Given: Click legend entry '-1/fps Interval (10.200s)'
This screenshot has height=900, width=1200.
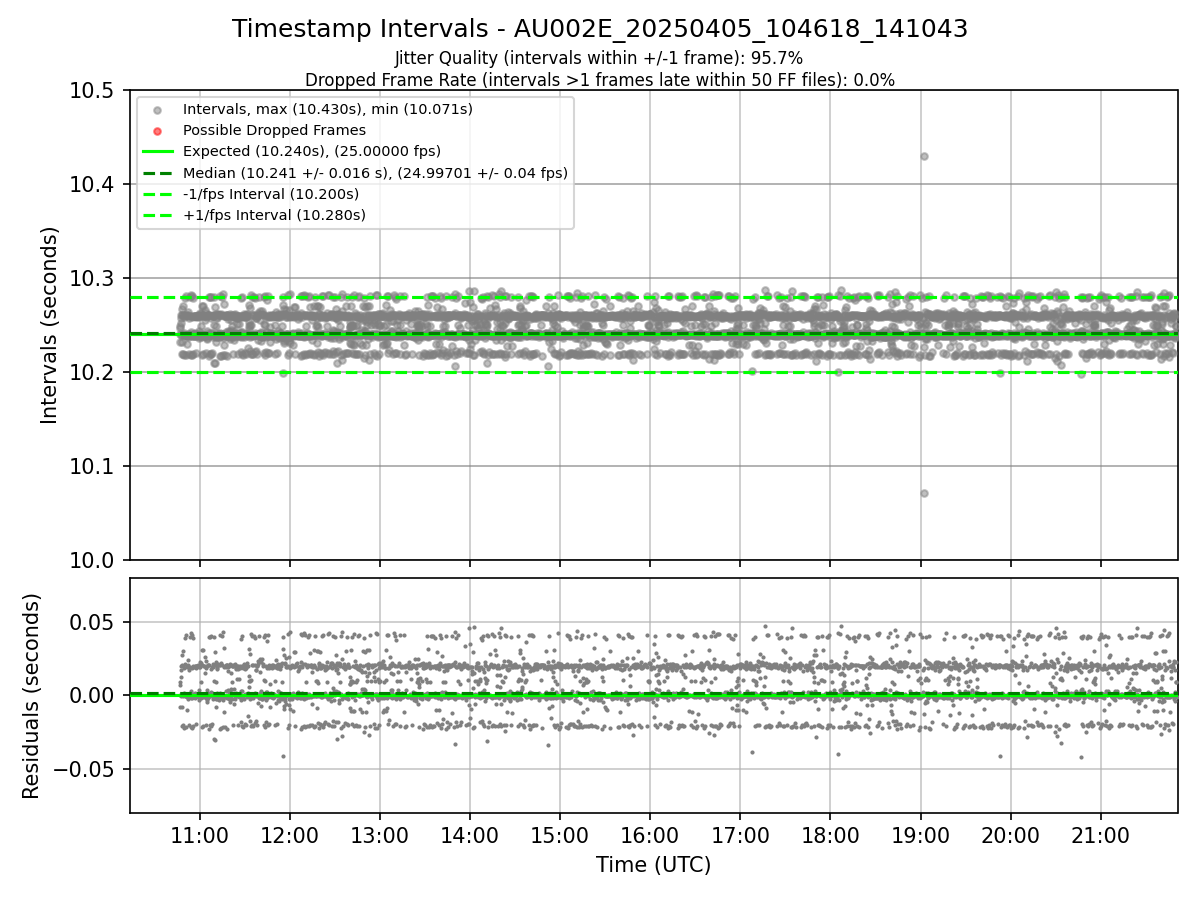Looking at the screenshot, I should [271, 194].
